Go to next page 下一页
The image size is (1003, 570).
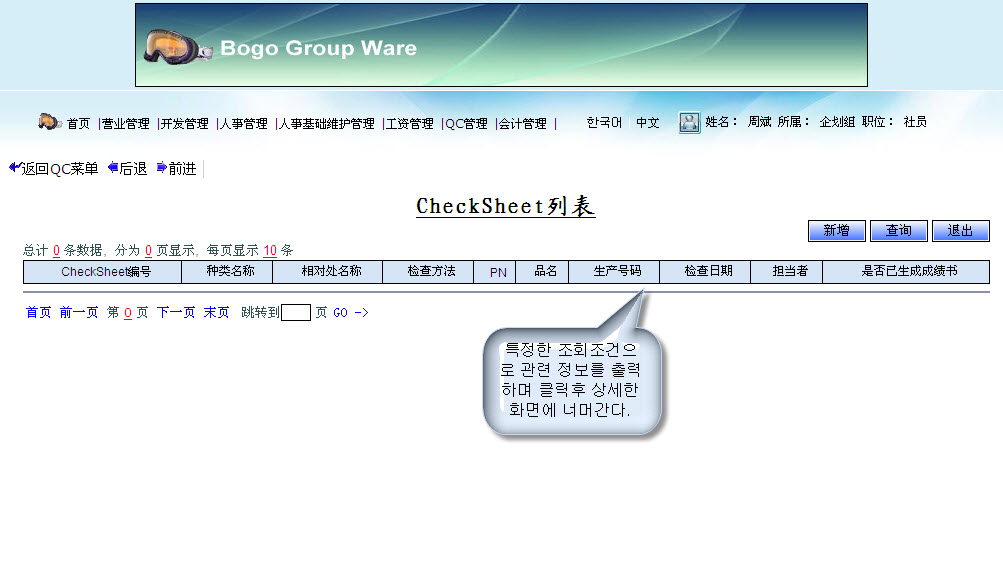click(176, 312)
